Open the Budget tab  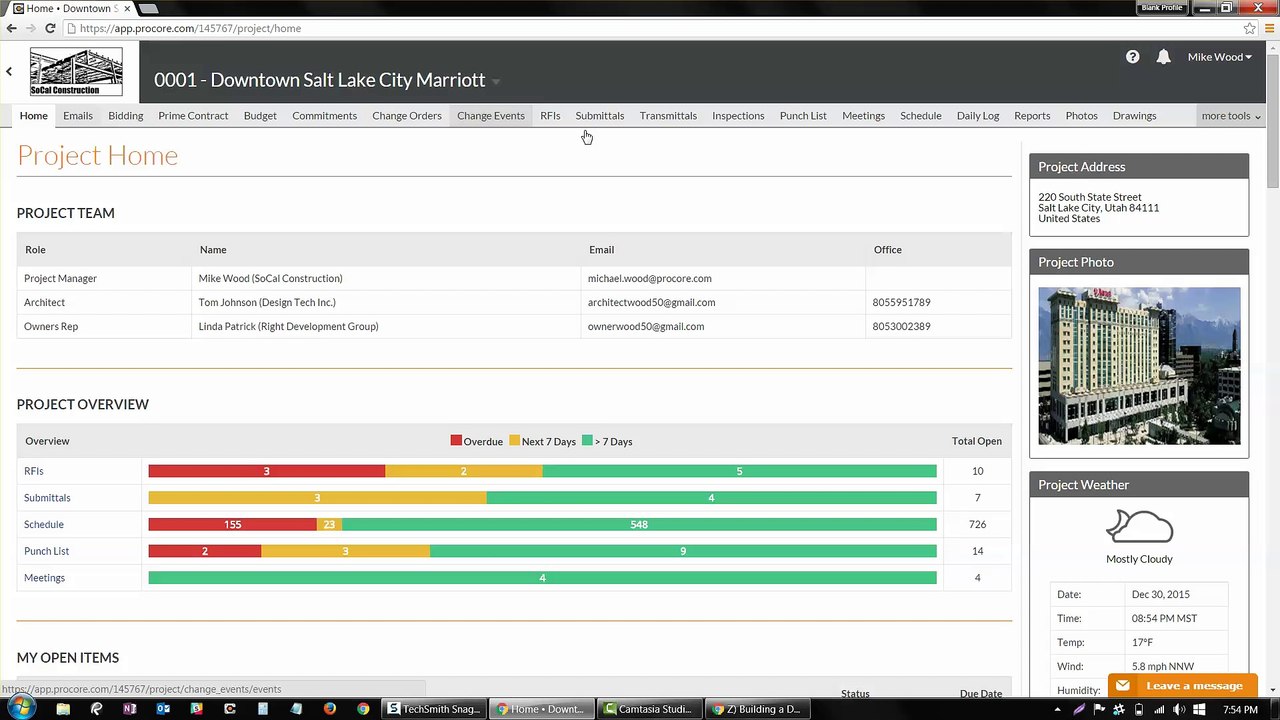click(x=260, y=116)
